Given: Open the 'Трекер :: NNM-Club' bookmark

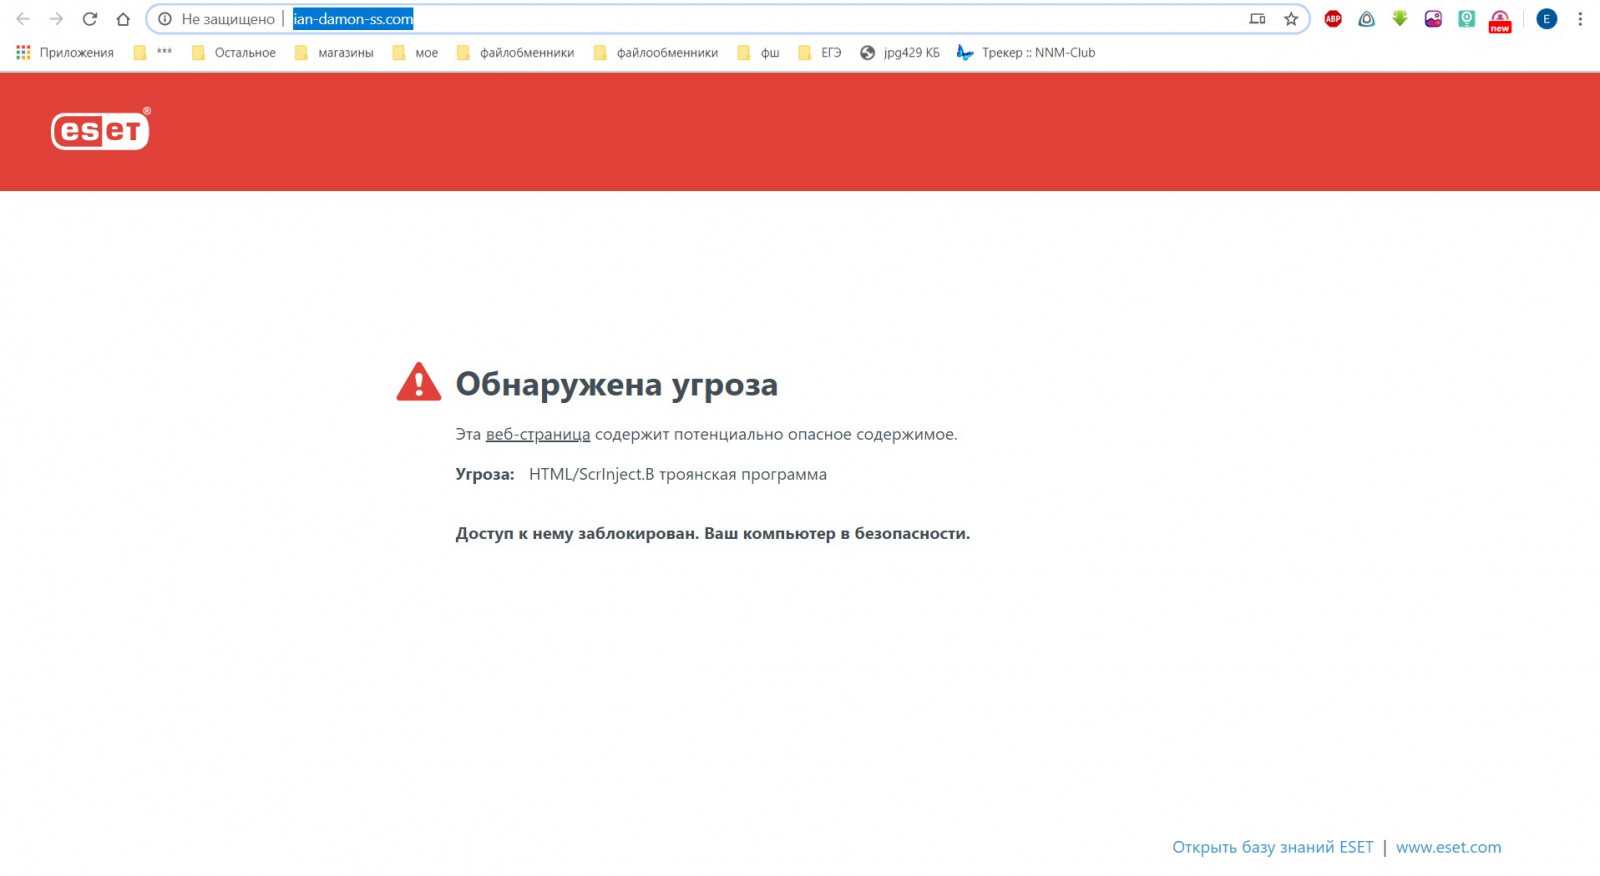Looking at the screenshot, I should [1026, 53].
